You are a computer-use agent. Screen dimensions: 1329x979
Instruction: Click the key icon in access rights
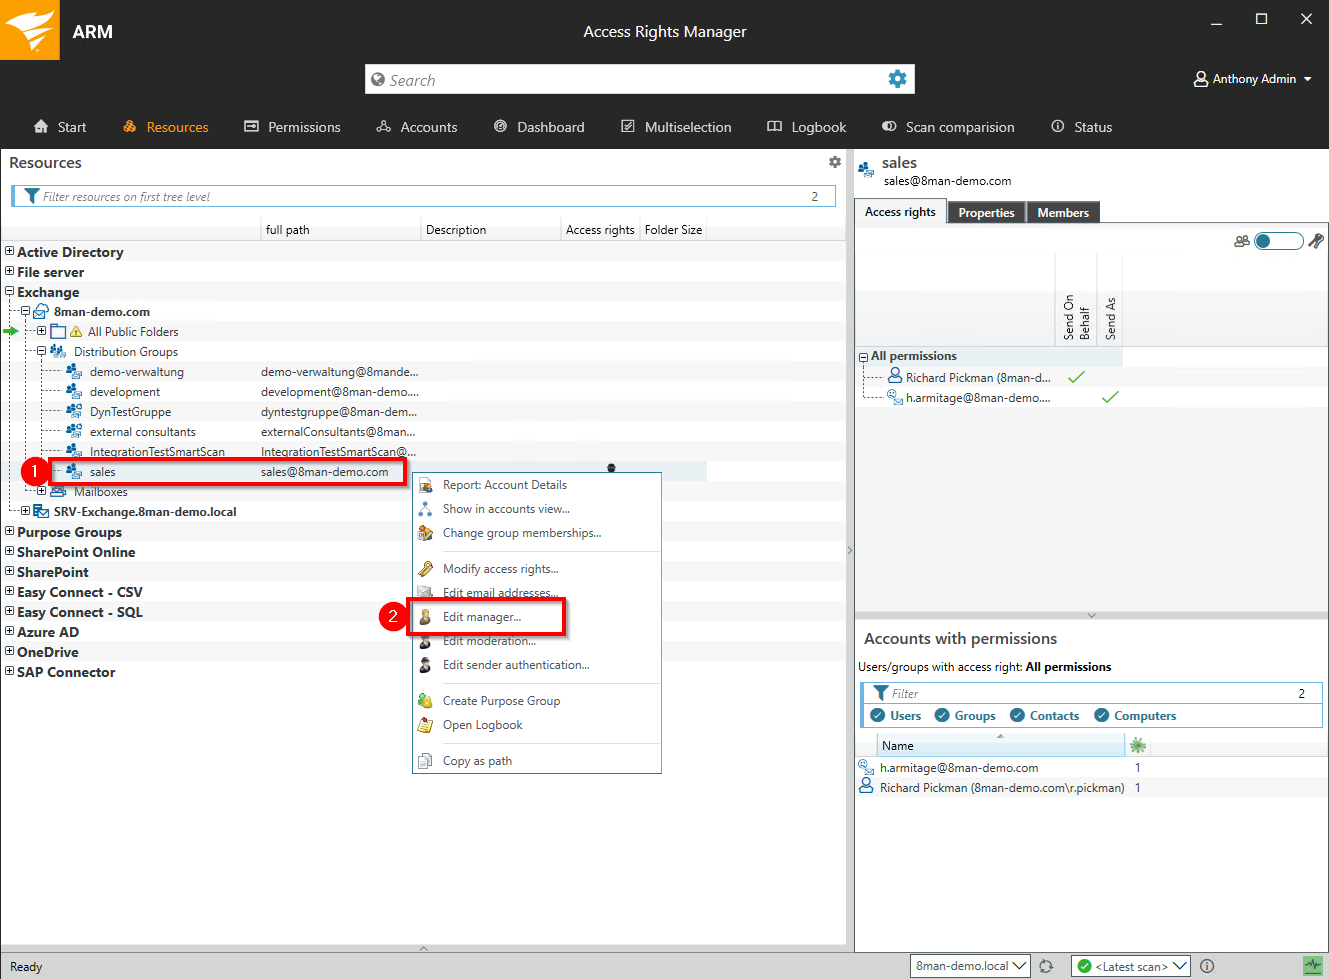click(1316, 241)
